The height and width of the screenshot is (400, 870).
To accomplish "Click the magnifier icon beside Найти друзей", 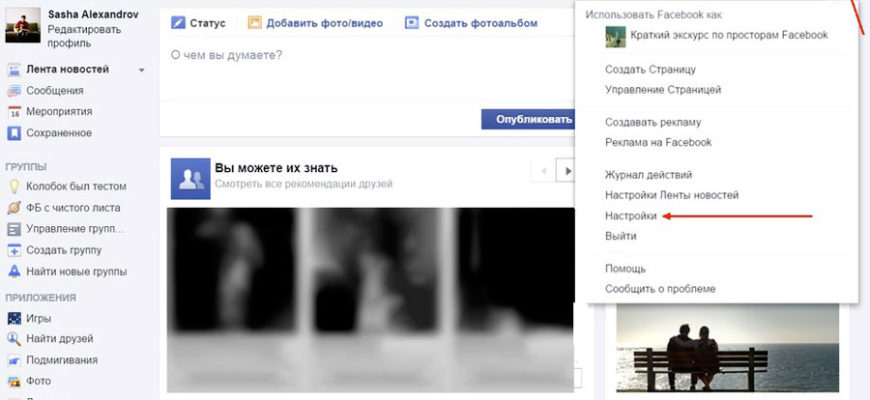I will tap(14, 339).
